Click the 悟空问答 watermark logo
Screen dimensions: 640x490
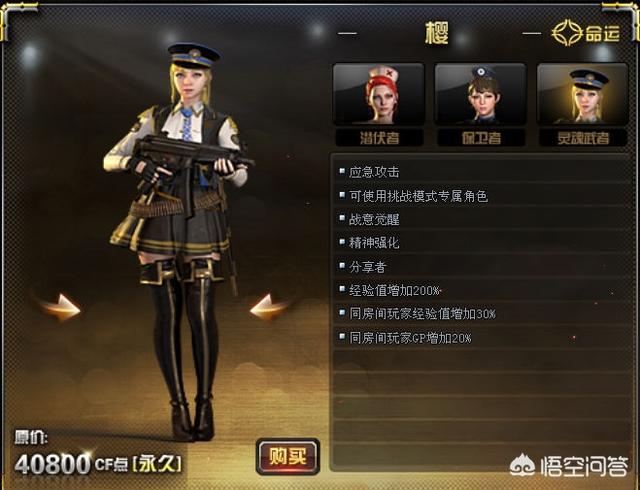click(568, 466)
